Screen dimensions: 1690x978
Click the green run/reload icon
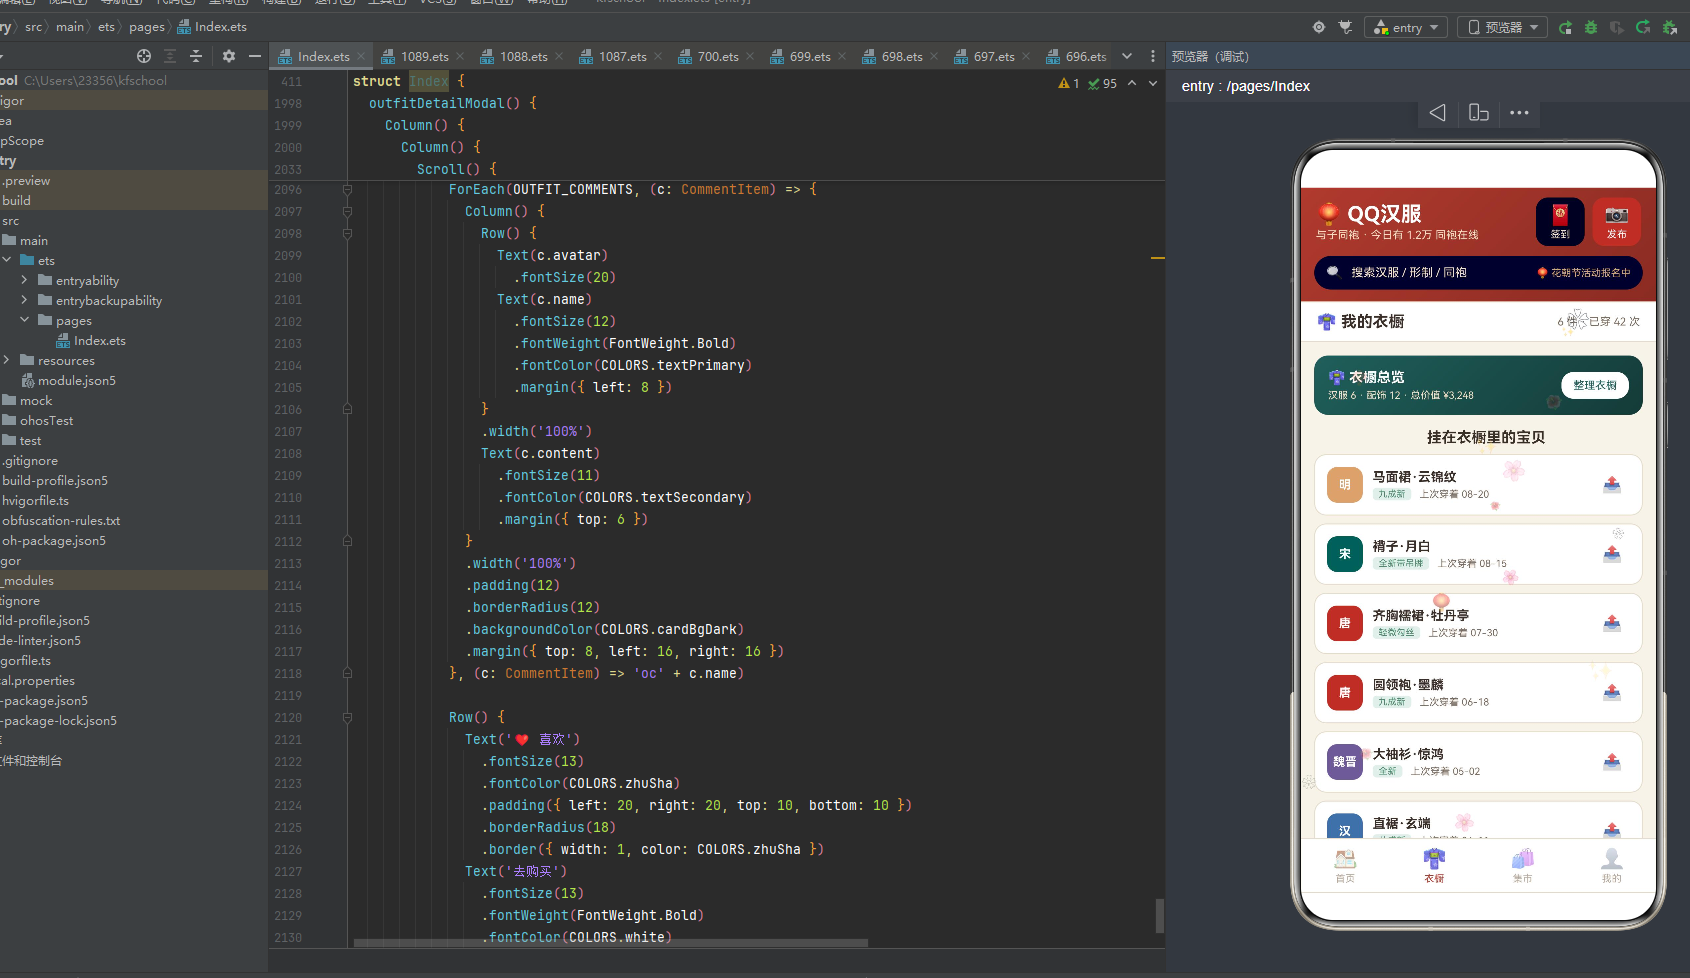1565,27
